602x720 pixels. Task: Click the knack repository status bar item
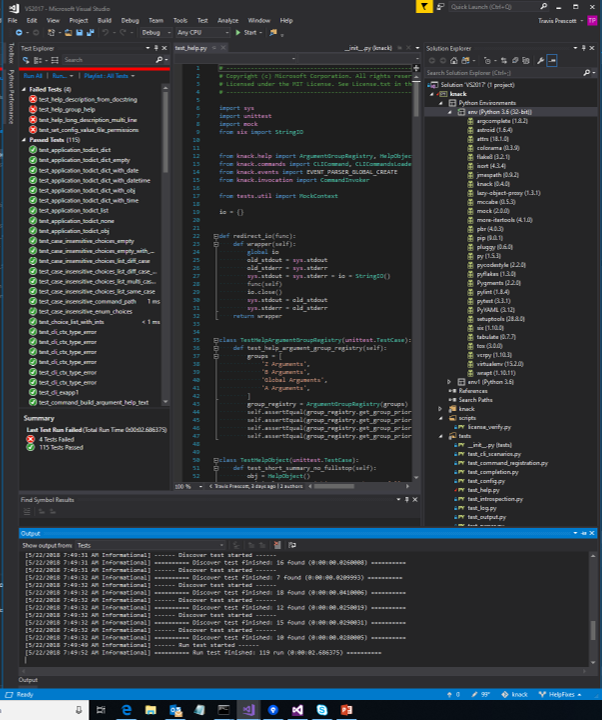tap(514, 695)
